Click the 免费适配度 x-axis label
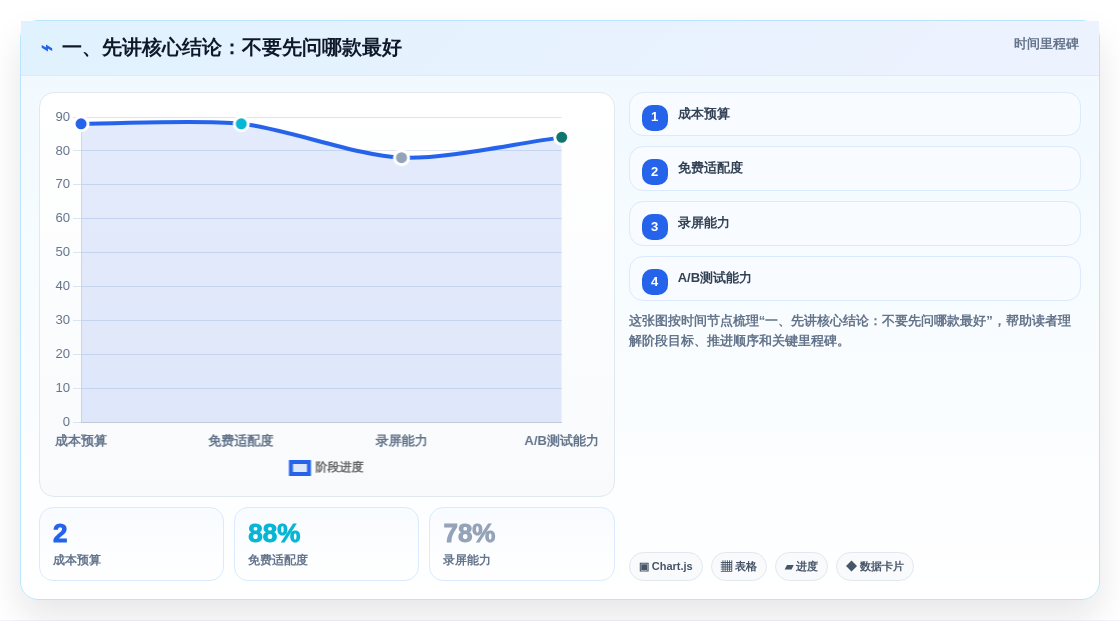This screenshot has height=621, width=1120. click(241, 441)
